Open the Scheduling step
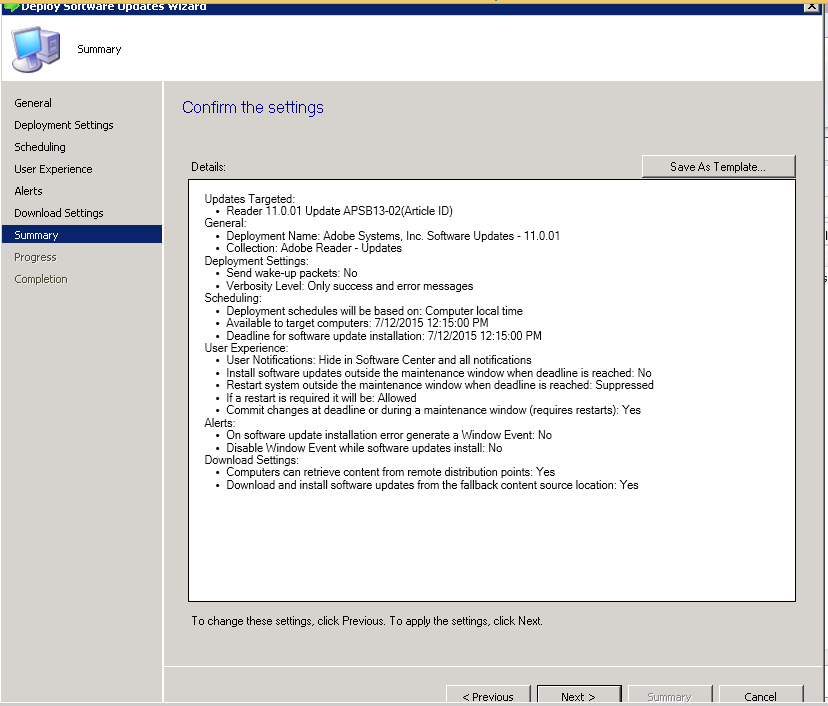The height and width of the screenshot is (706, 828). pyautogui.click(x=40, y=147)
